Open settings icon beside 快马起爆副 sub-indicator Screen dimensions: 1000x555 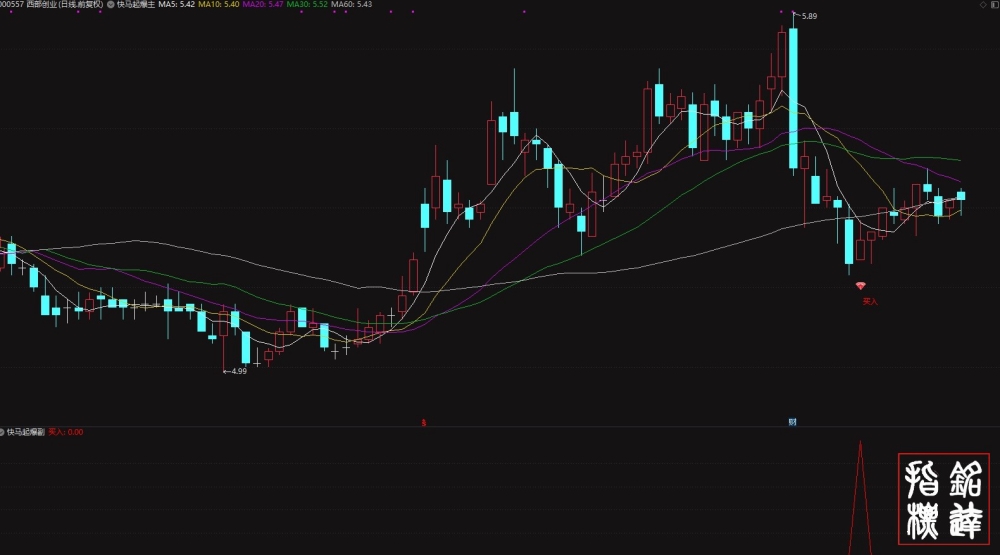click(x=2, y=432)
